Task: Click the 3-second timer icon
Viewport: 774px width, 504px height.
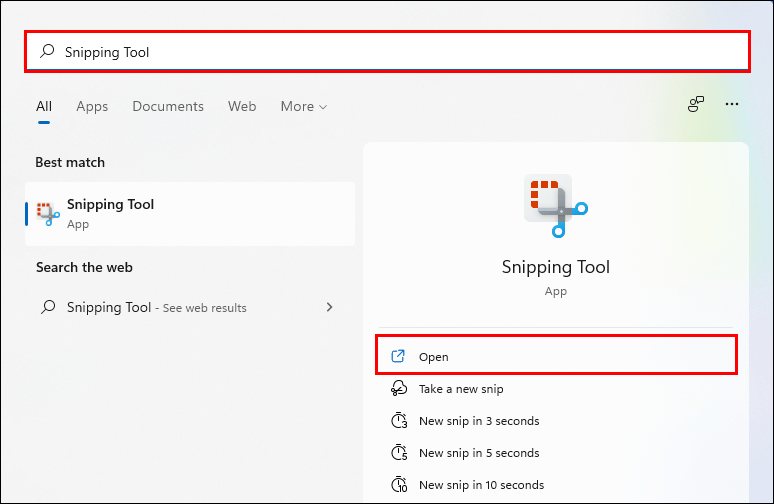Action: pyautogui.click(x=399, y=421)
